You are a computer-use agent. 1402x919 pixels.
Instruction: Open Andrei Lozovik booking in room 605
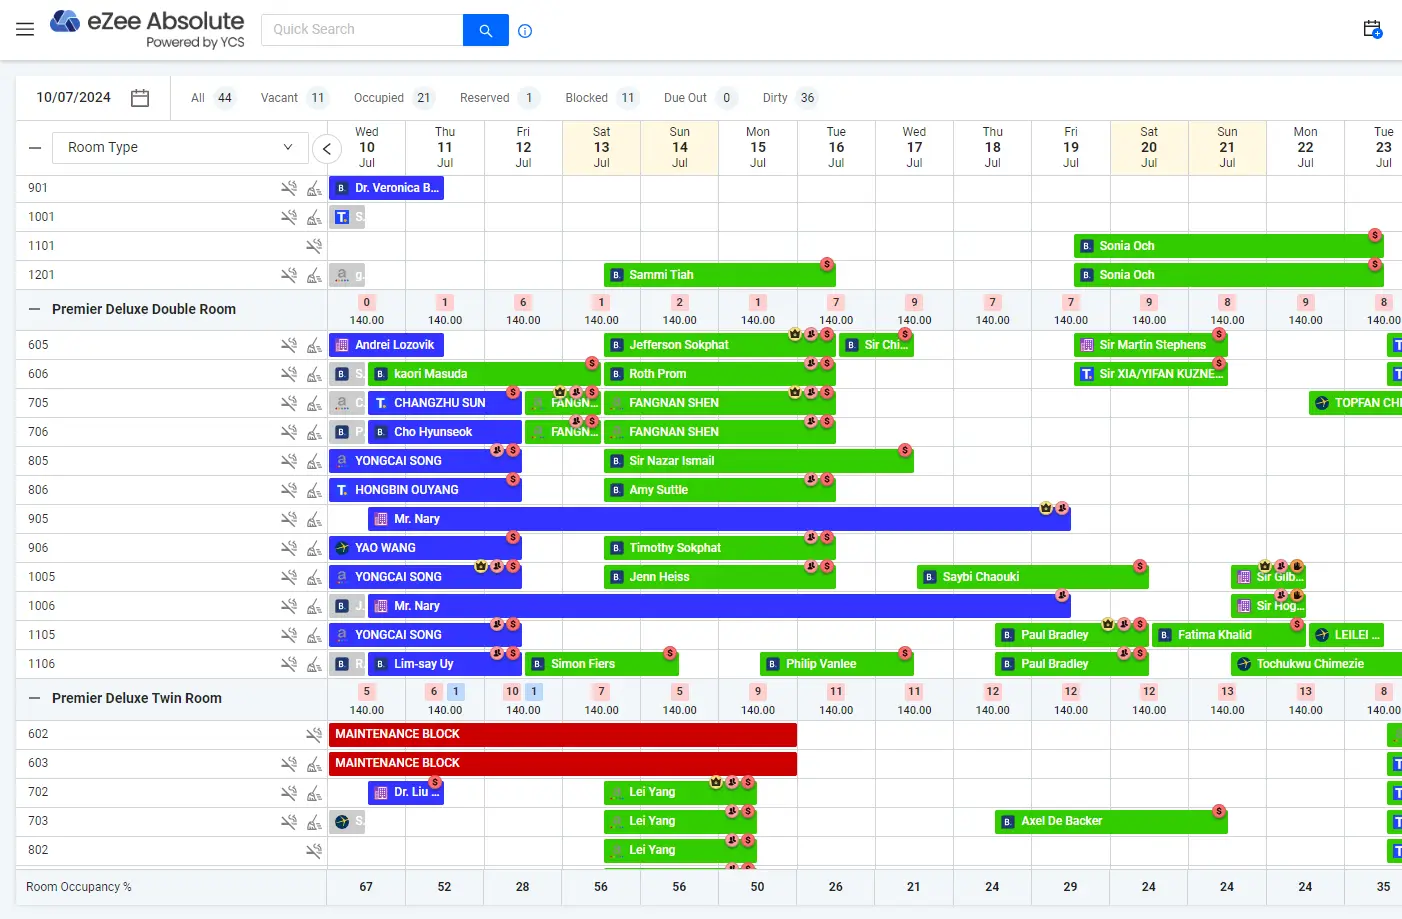coord(386,345)
